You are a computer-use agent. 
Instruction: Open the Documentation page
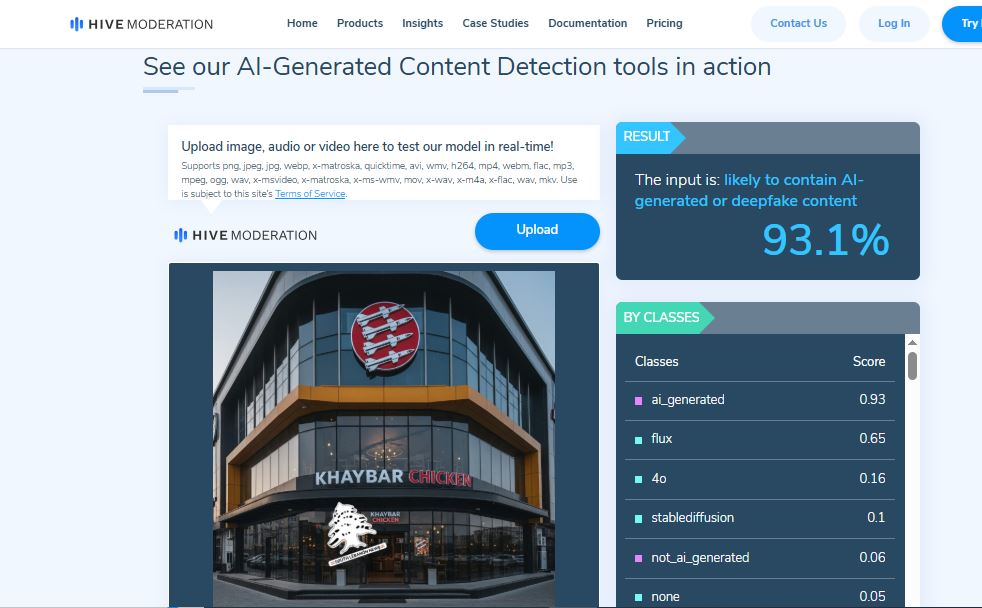pos(587,23)
